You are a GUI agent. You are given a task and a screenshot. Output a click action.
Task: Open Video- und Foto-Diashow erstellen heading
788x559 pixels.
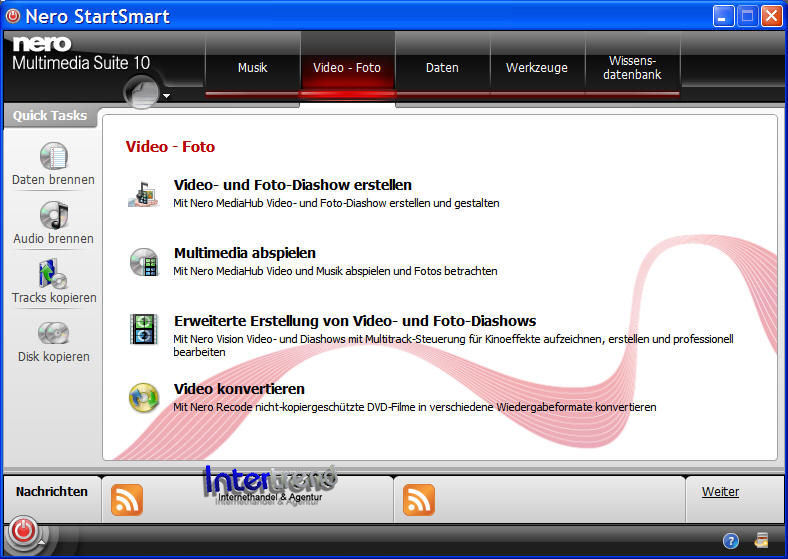click(x=292, y=185)
